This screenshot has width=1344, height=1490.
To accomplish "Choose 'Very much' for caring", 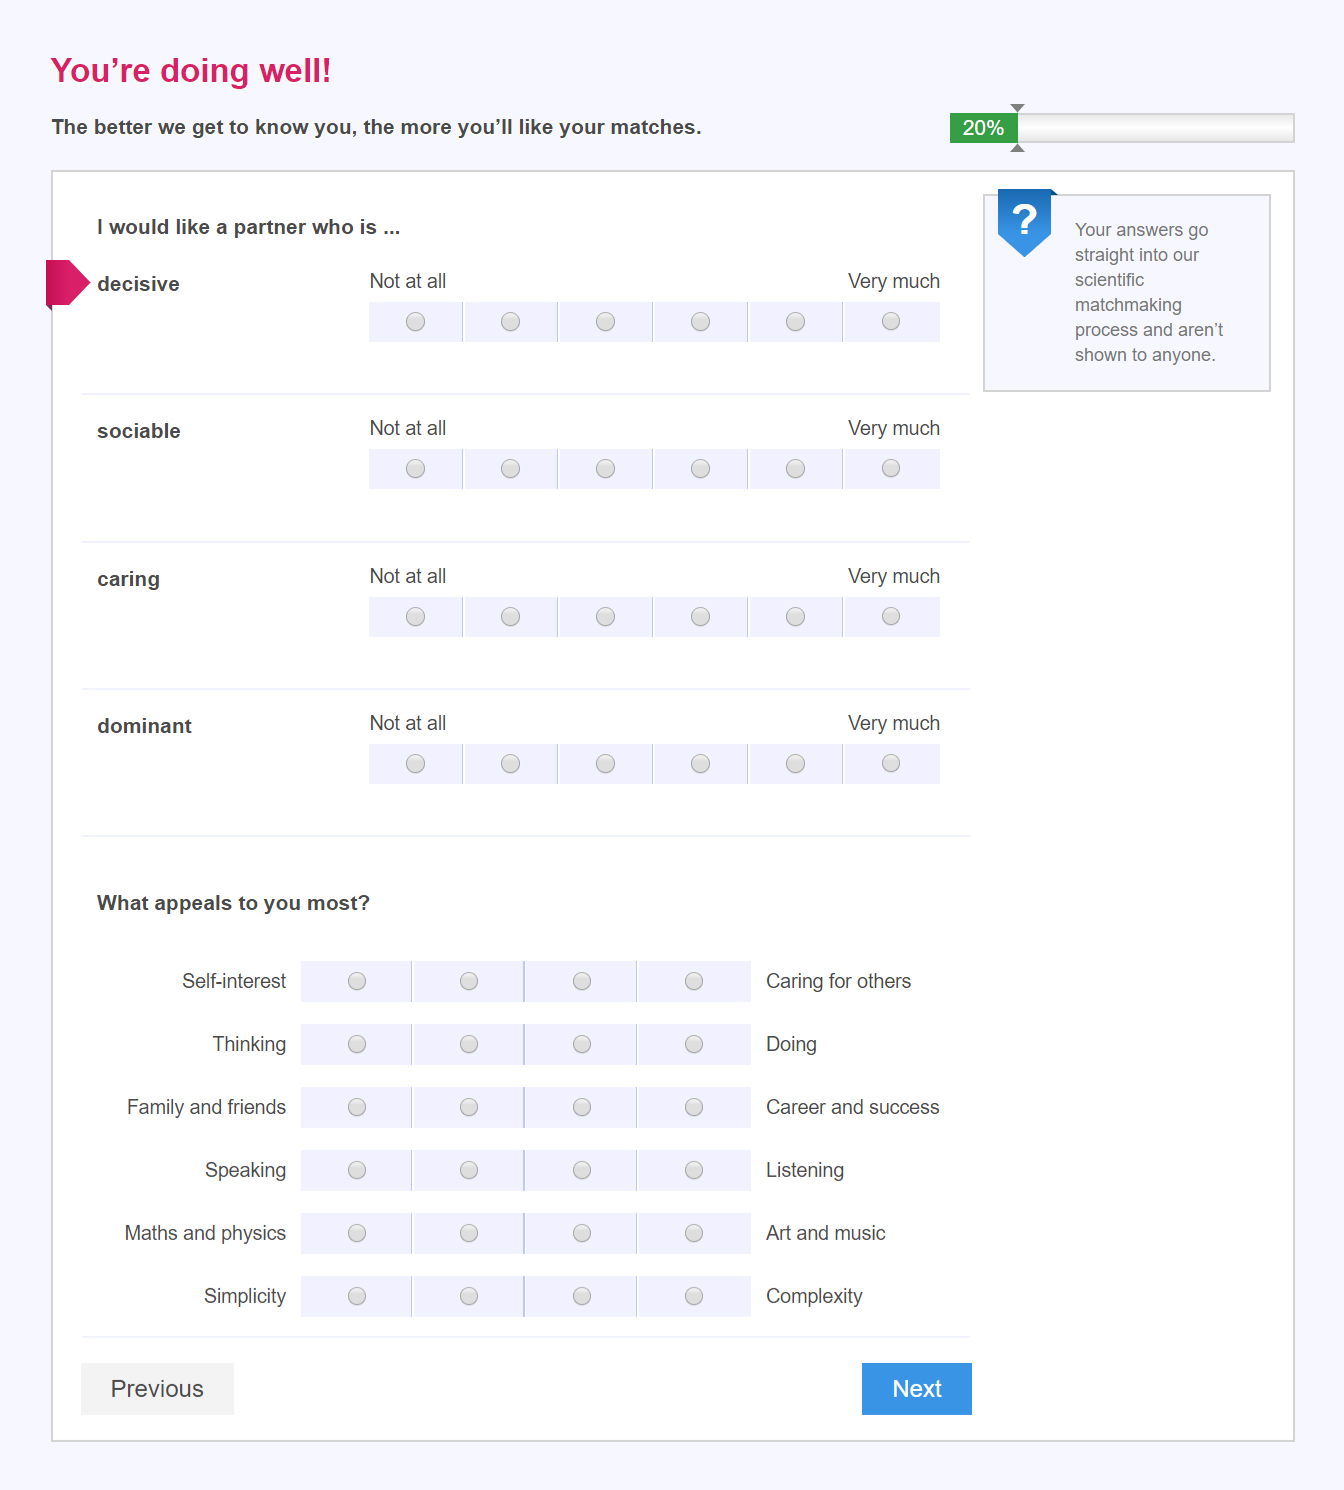I will (x=891, y=617).
